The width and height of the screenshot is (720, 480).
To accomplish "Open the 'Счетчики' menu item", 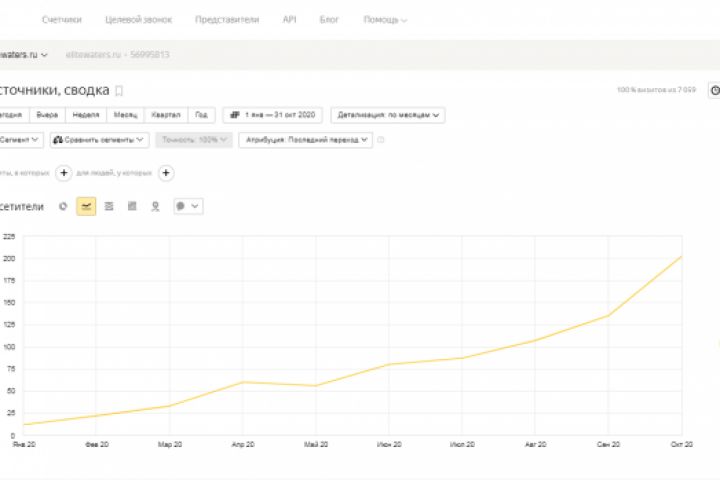I will [x=63, y=19].
